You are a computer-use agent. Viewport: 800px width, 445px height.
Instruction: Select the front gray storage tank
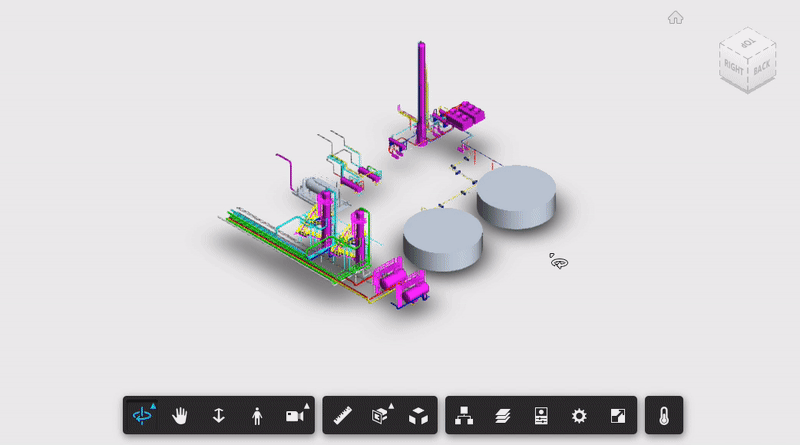(443, 239)
